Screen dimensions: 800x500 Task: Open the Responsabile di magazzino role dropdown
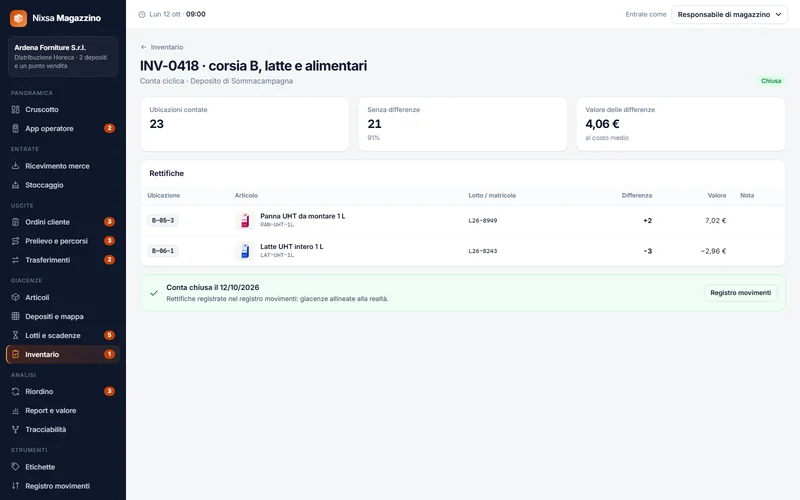(729, 14)
